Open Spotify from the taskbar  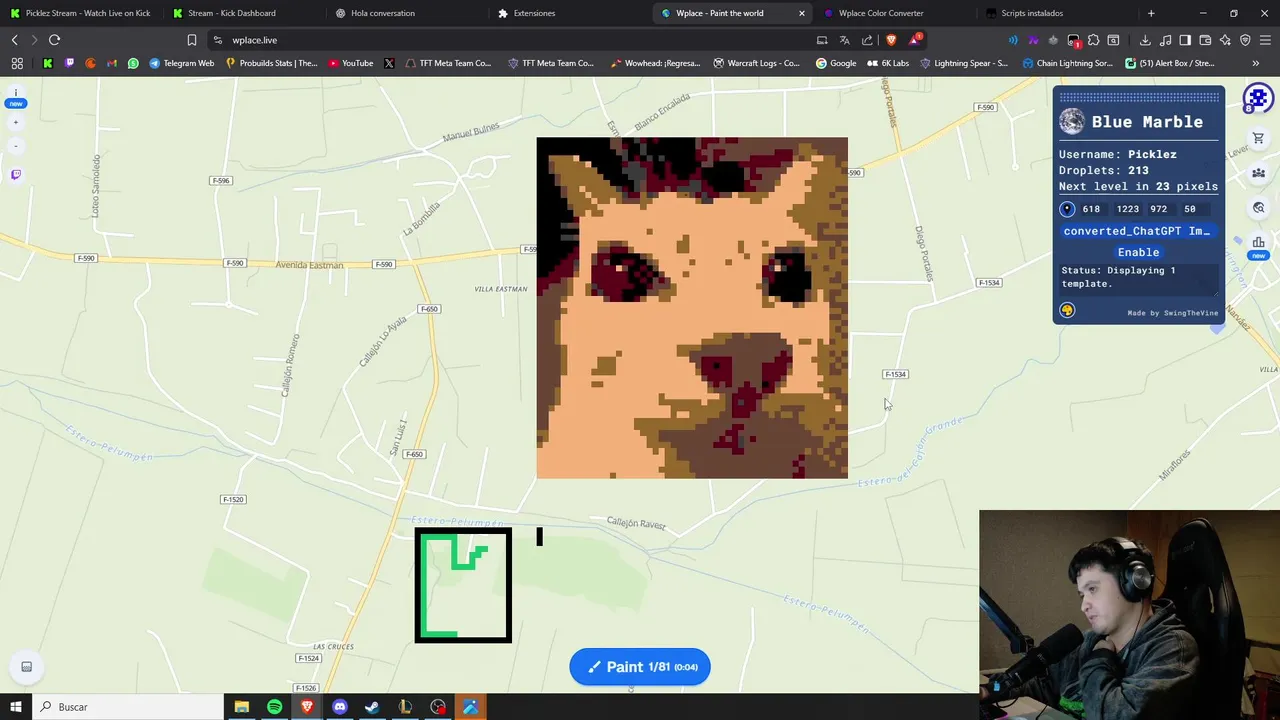pyautogui.click(x=274, y=707)
